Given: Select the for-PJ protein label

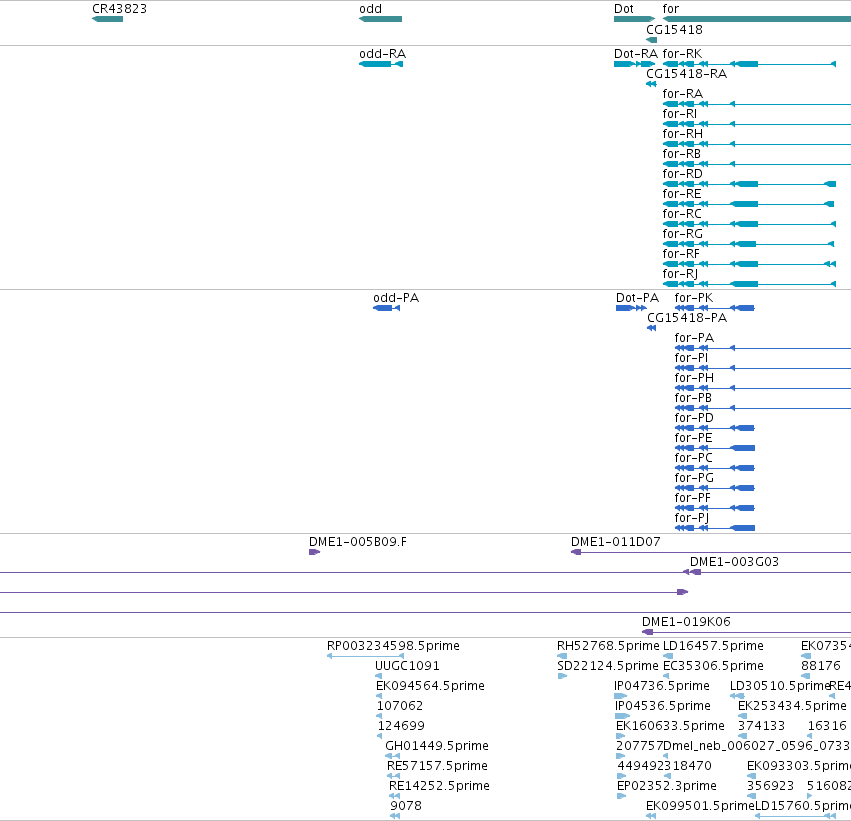Looking at the screenshot, I should tap(692, 518).
